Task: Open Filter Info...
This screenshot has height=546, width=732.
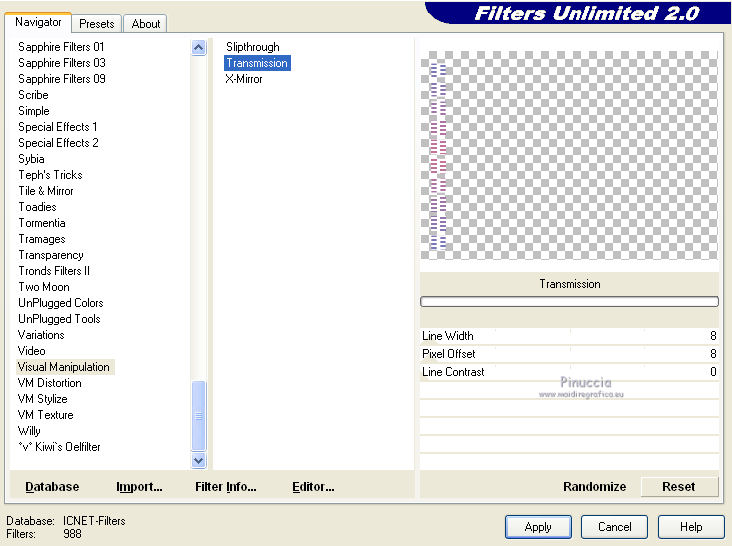Action: tap(225, 487)
